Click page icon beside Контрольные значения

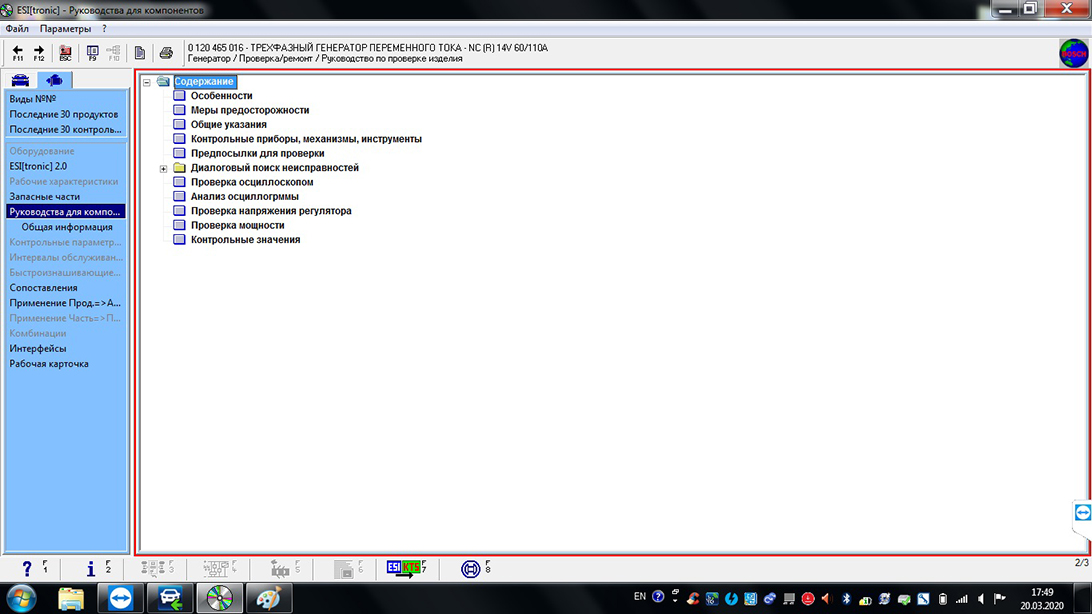pyautogui.click(x=179, y=239)
